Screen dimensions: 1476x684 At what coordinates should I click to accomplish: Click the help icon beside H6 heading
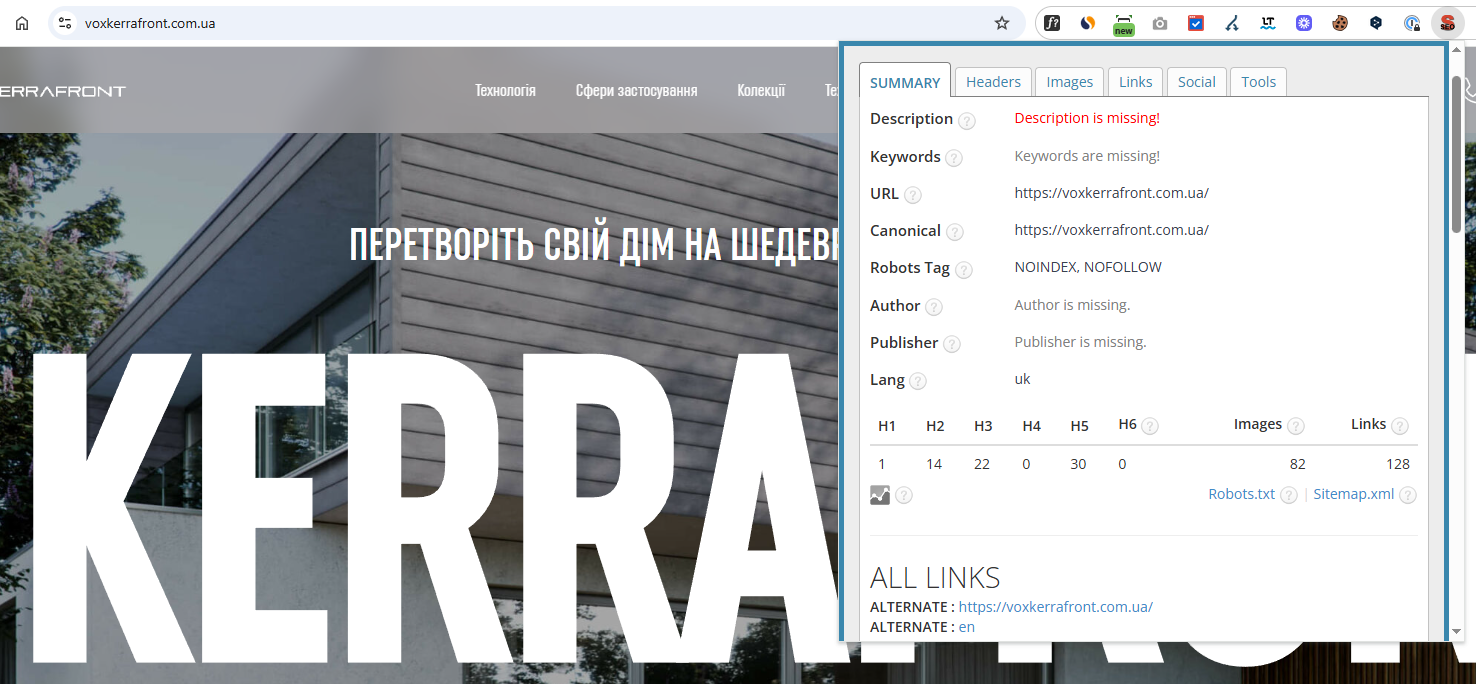(1150, 426)
